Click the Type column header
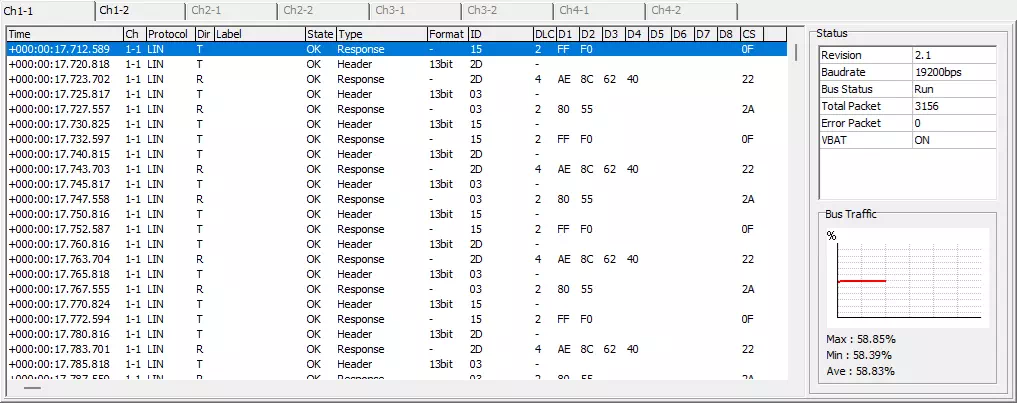The width and height of the screenshot is (1017, 403). pos(380,34)
